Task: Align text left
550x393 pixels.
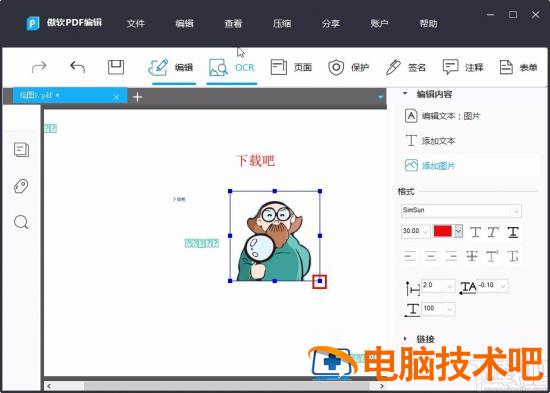Action: [410, 257]
